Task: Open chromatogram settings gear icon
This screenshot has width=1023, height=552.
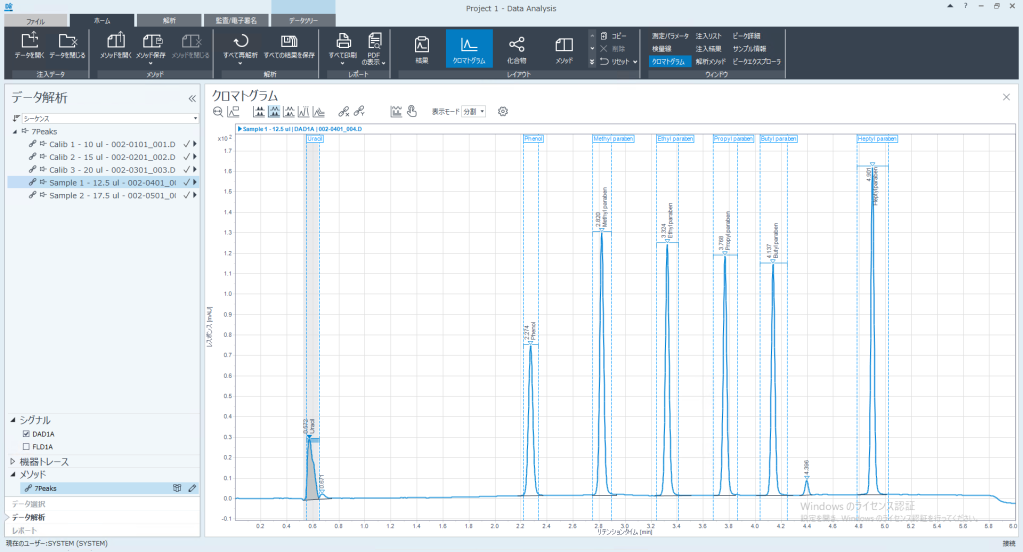Action: tap(502, 112)
